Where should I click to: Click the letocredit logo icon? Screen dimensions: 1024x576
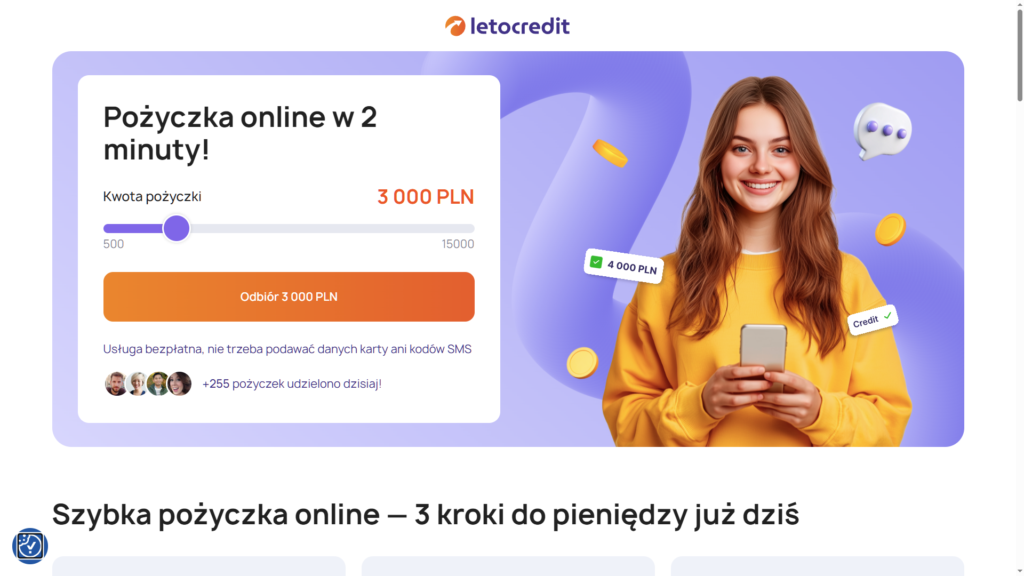pyautogui.click(x=455, y=26)
